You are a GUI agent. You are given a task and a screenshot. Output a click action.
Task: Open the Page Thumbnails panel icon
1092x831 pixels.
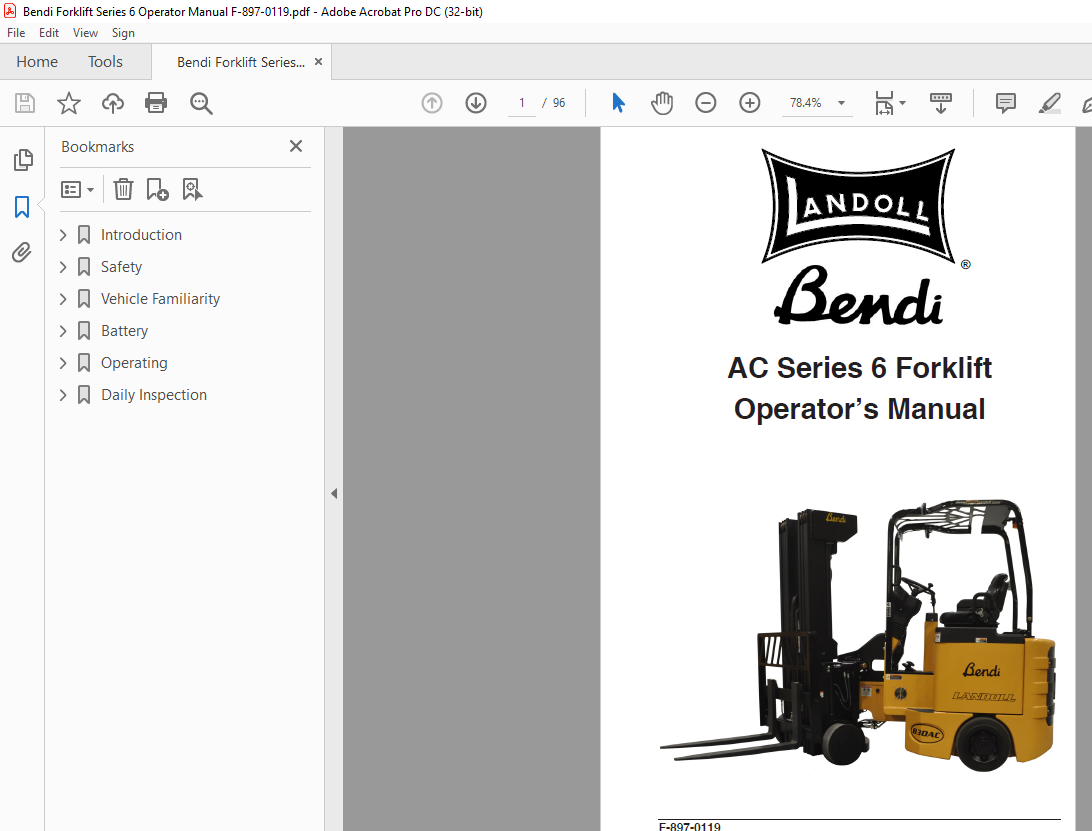[x=23, y=160]
